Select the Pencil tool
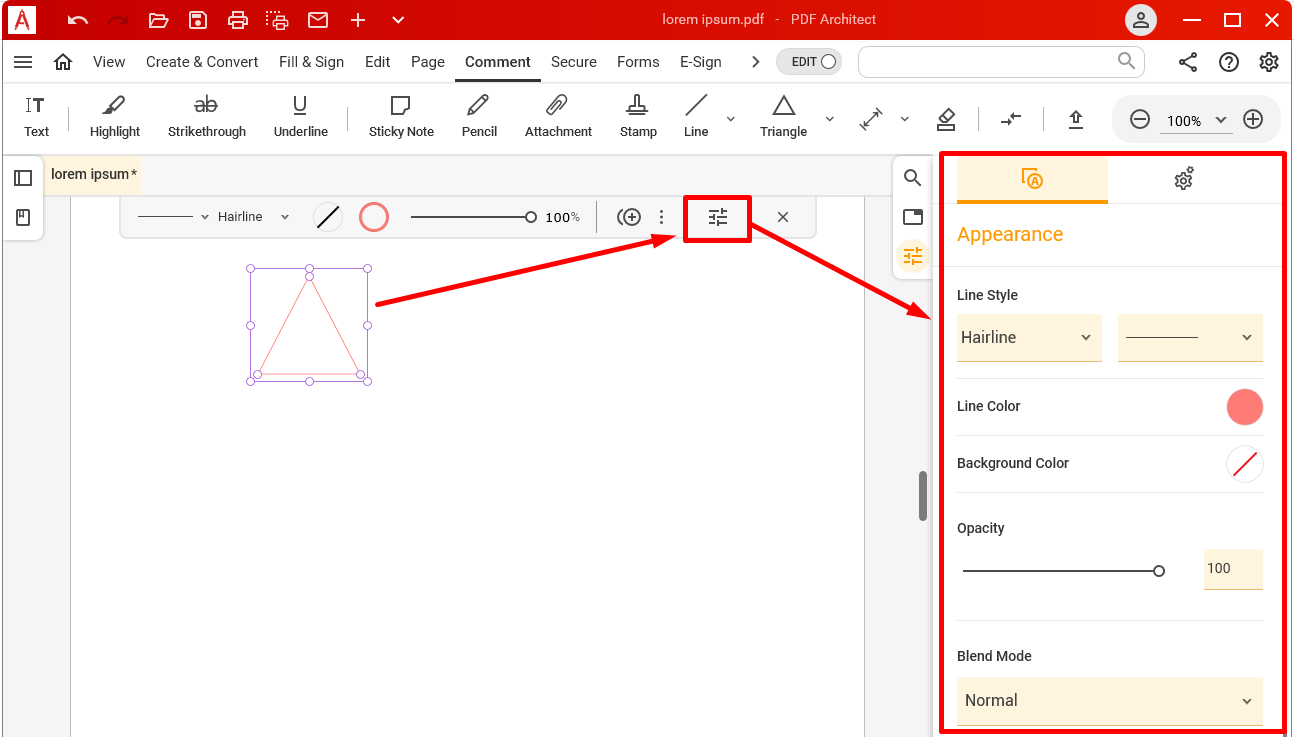The width and height of the screenshot is (1294, 737). click(479, 117)
